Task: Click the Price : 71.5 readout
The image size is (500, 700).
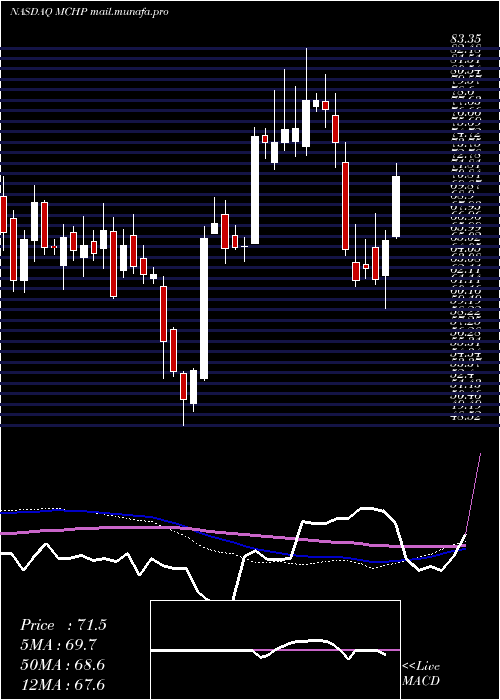Action: click(63, 625)
